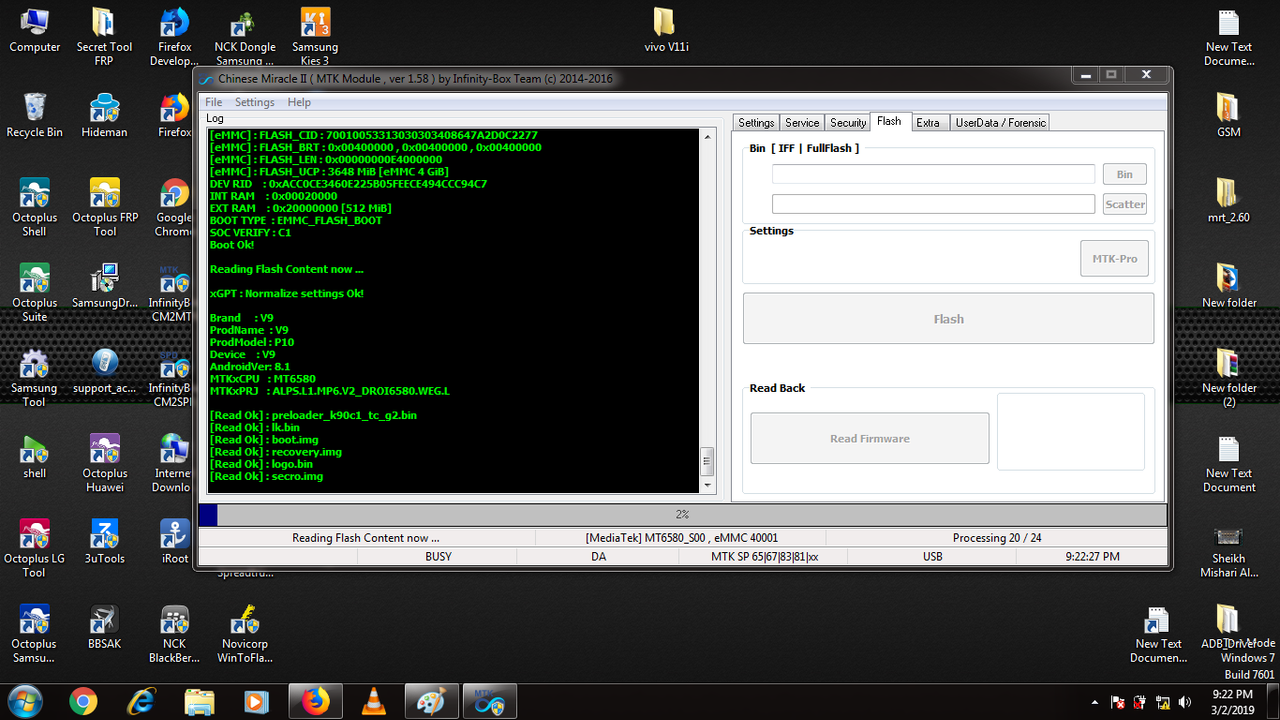Screen dimensions: 1280x720
Task: Open the File menu
Action: point(214,102)
